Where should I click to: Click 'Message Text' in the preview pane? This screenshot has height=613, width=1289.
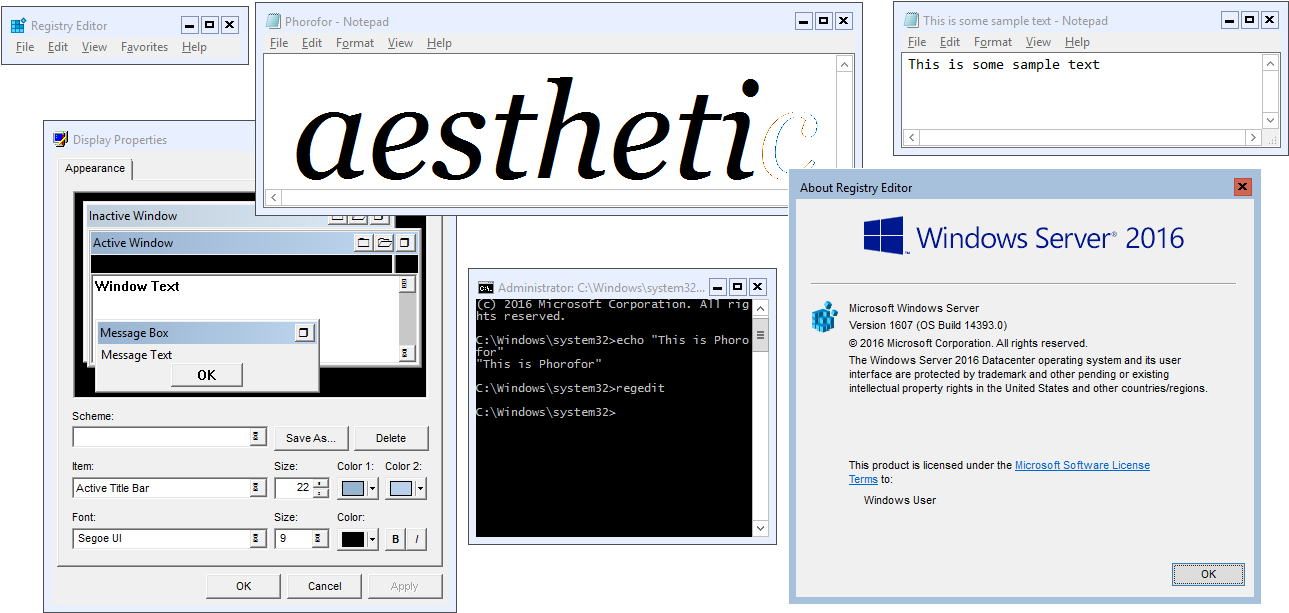click(136, 355)
